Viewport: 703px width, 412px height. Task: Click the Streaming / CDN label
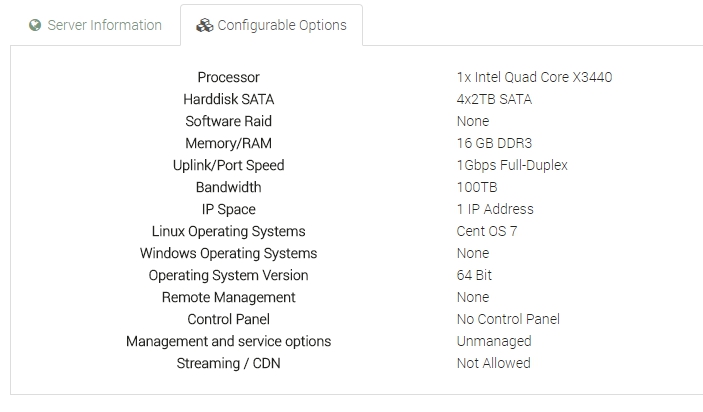[x=228, y=363]
